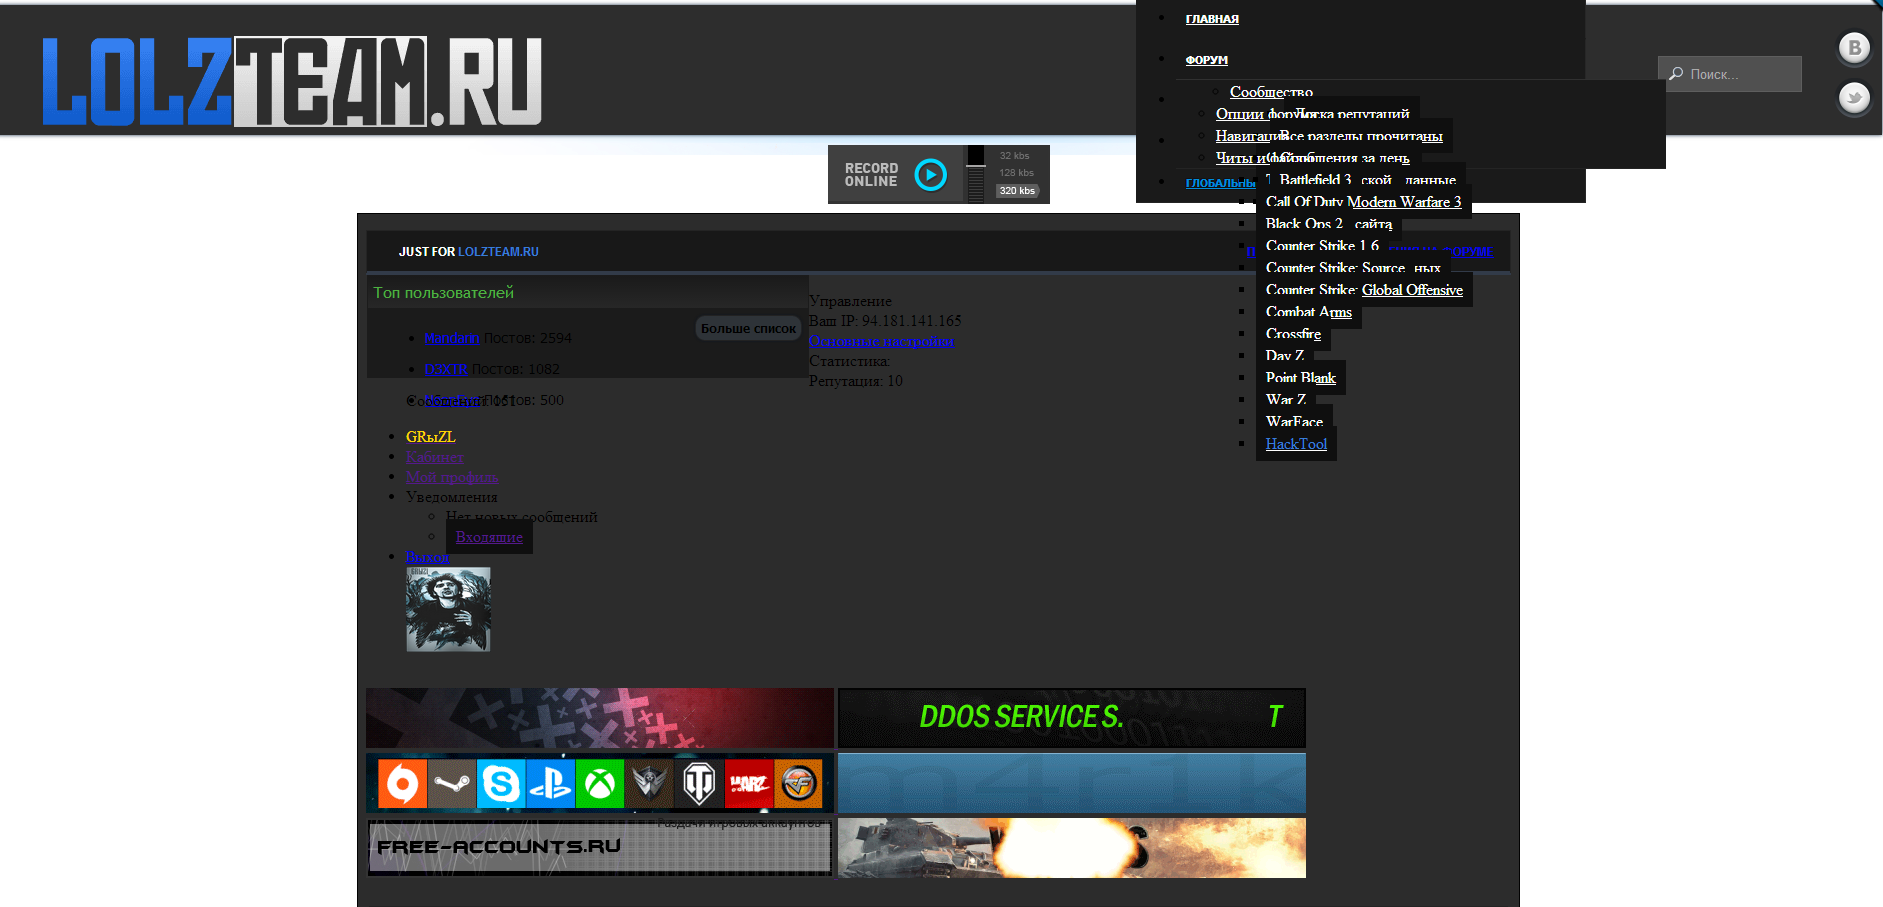Image resolution: width=1883 pixels, height=907 pixels.
Task: Open D3XTR user profile link
Action: 445,369
